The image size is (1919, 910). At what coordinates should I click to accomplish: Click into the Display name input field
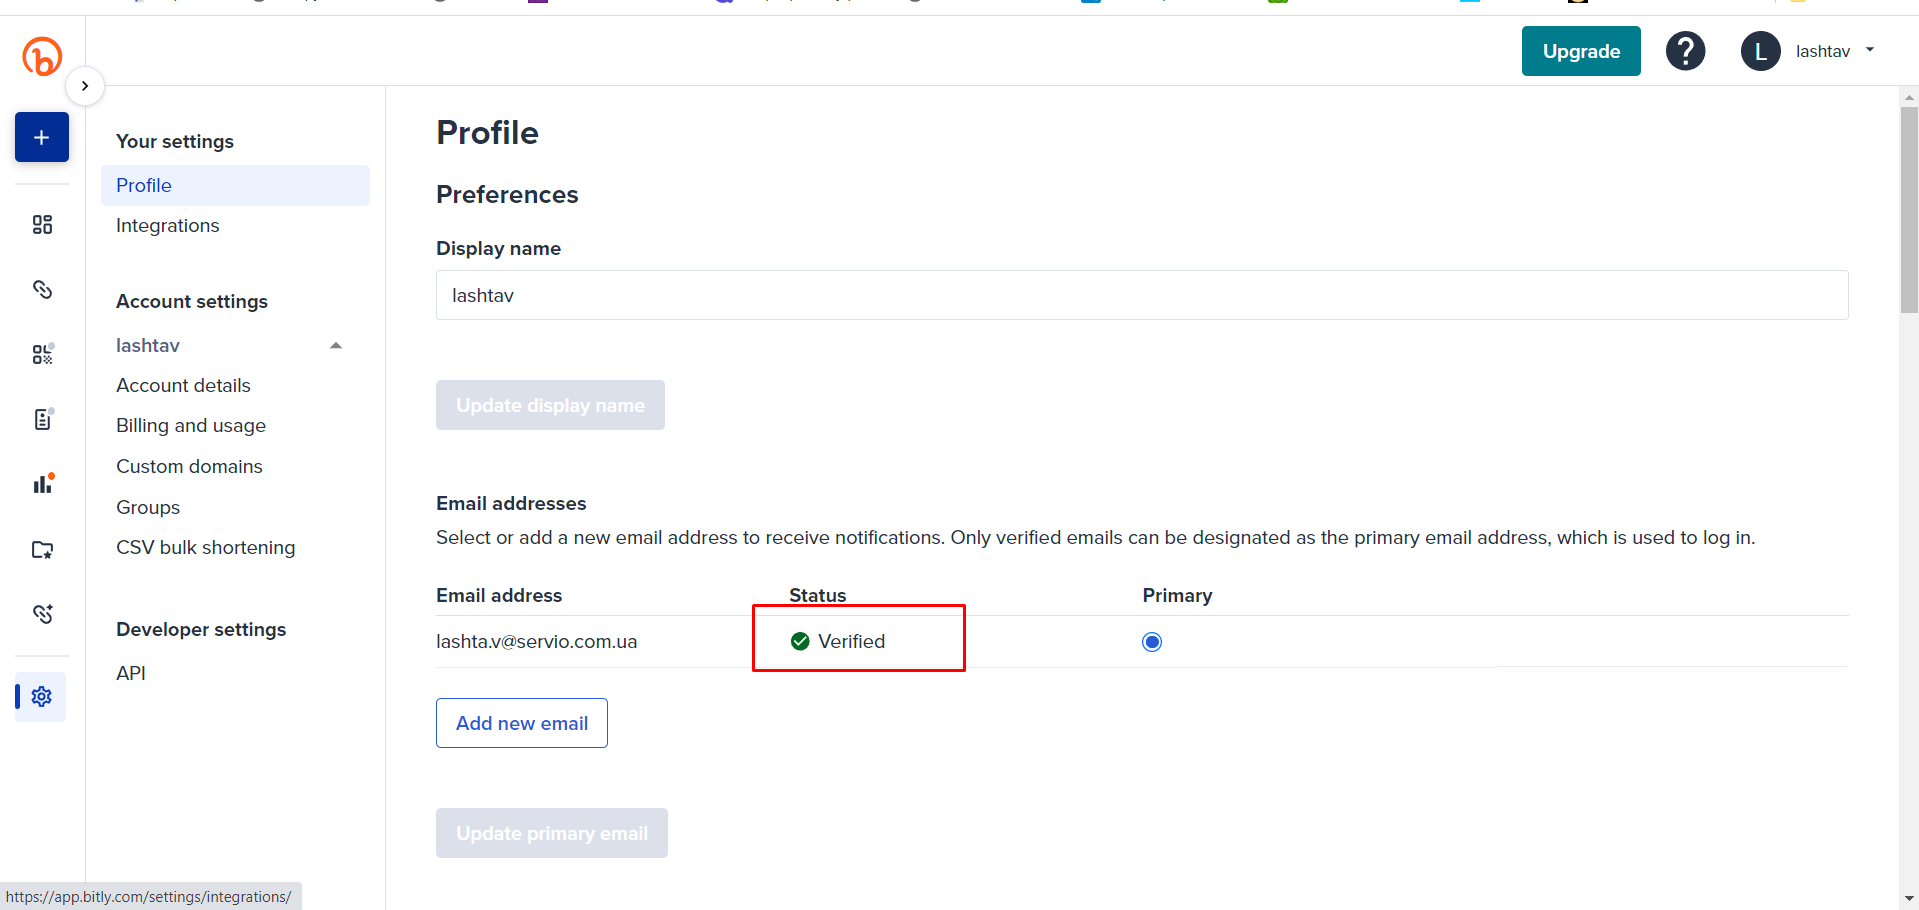pos(1141,295)
